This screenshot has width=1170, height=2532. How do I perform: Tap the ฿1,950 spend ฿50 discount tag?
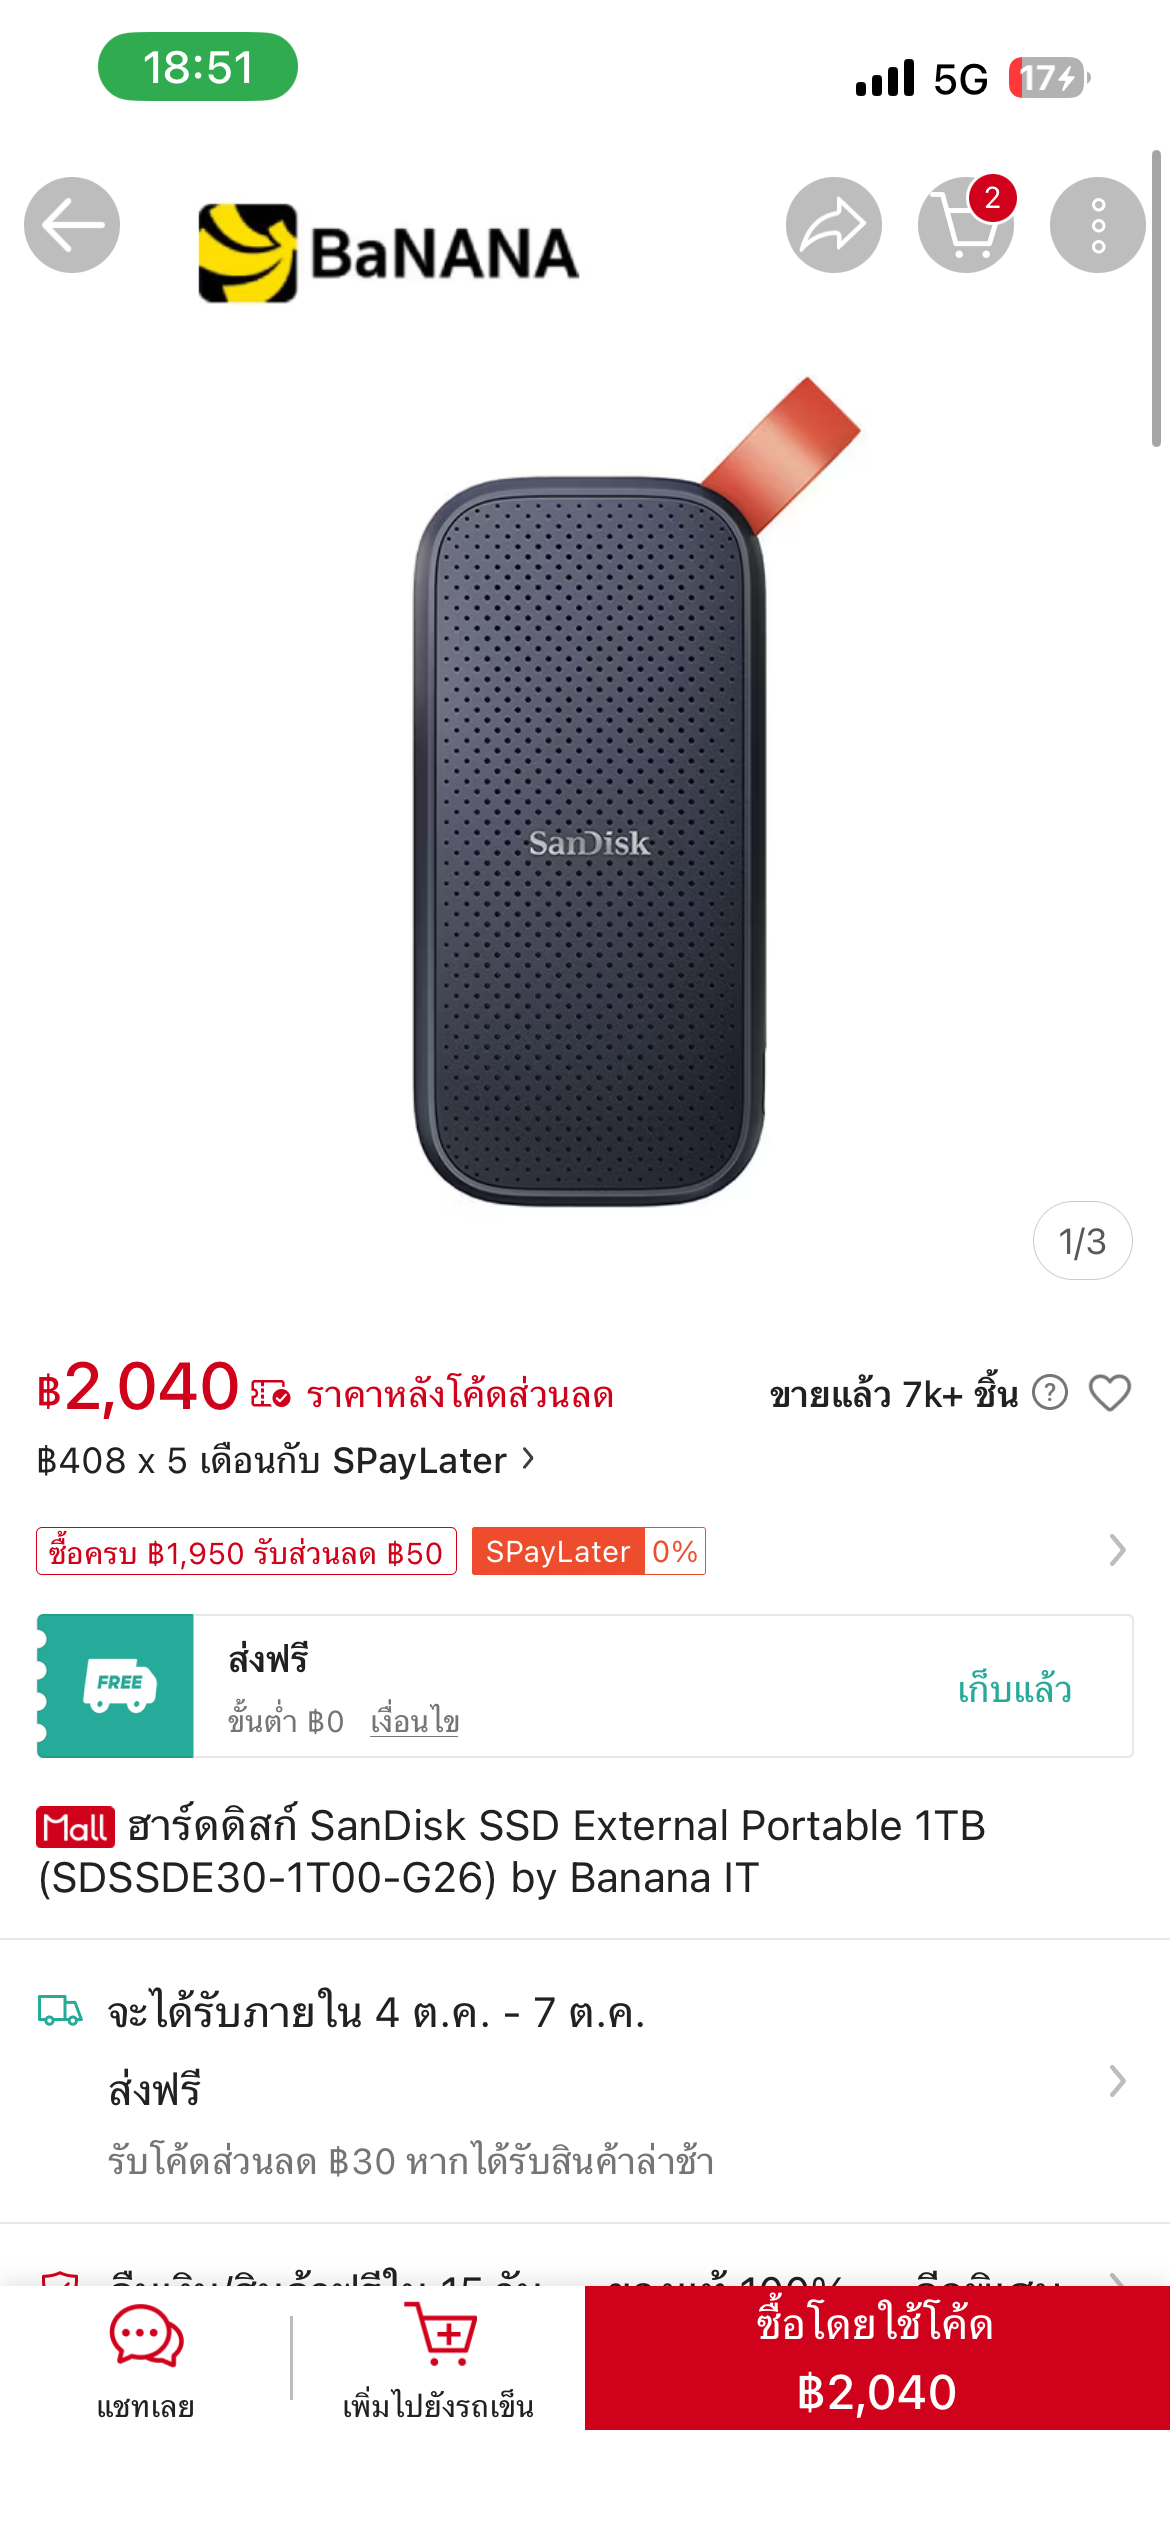246,1552
